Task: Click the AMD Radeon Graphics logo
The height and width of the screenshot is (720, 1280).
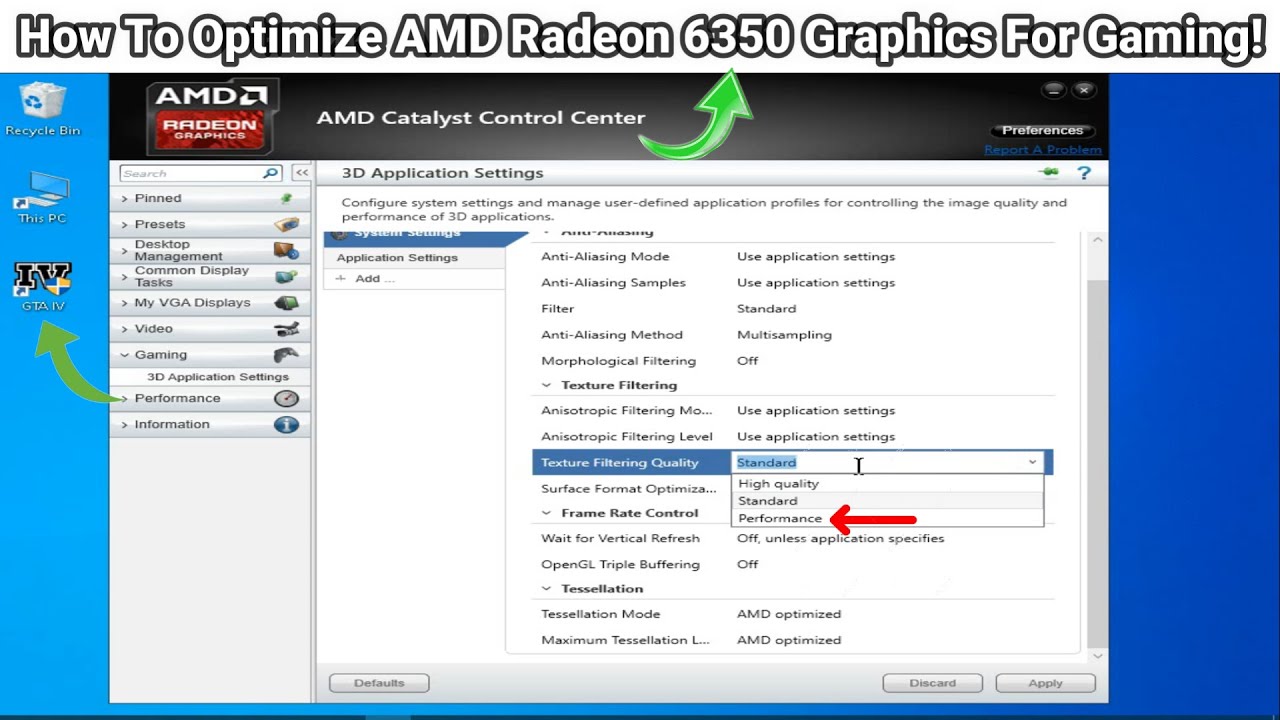Action: coord(211,119)
